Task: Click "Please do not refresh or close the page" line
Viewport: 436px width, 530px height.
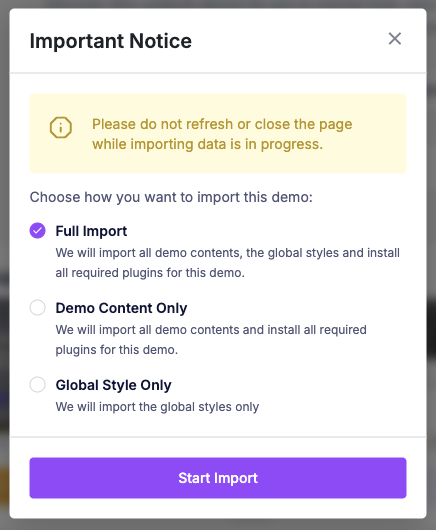Action: point(222,124)
